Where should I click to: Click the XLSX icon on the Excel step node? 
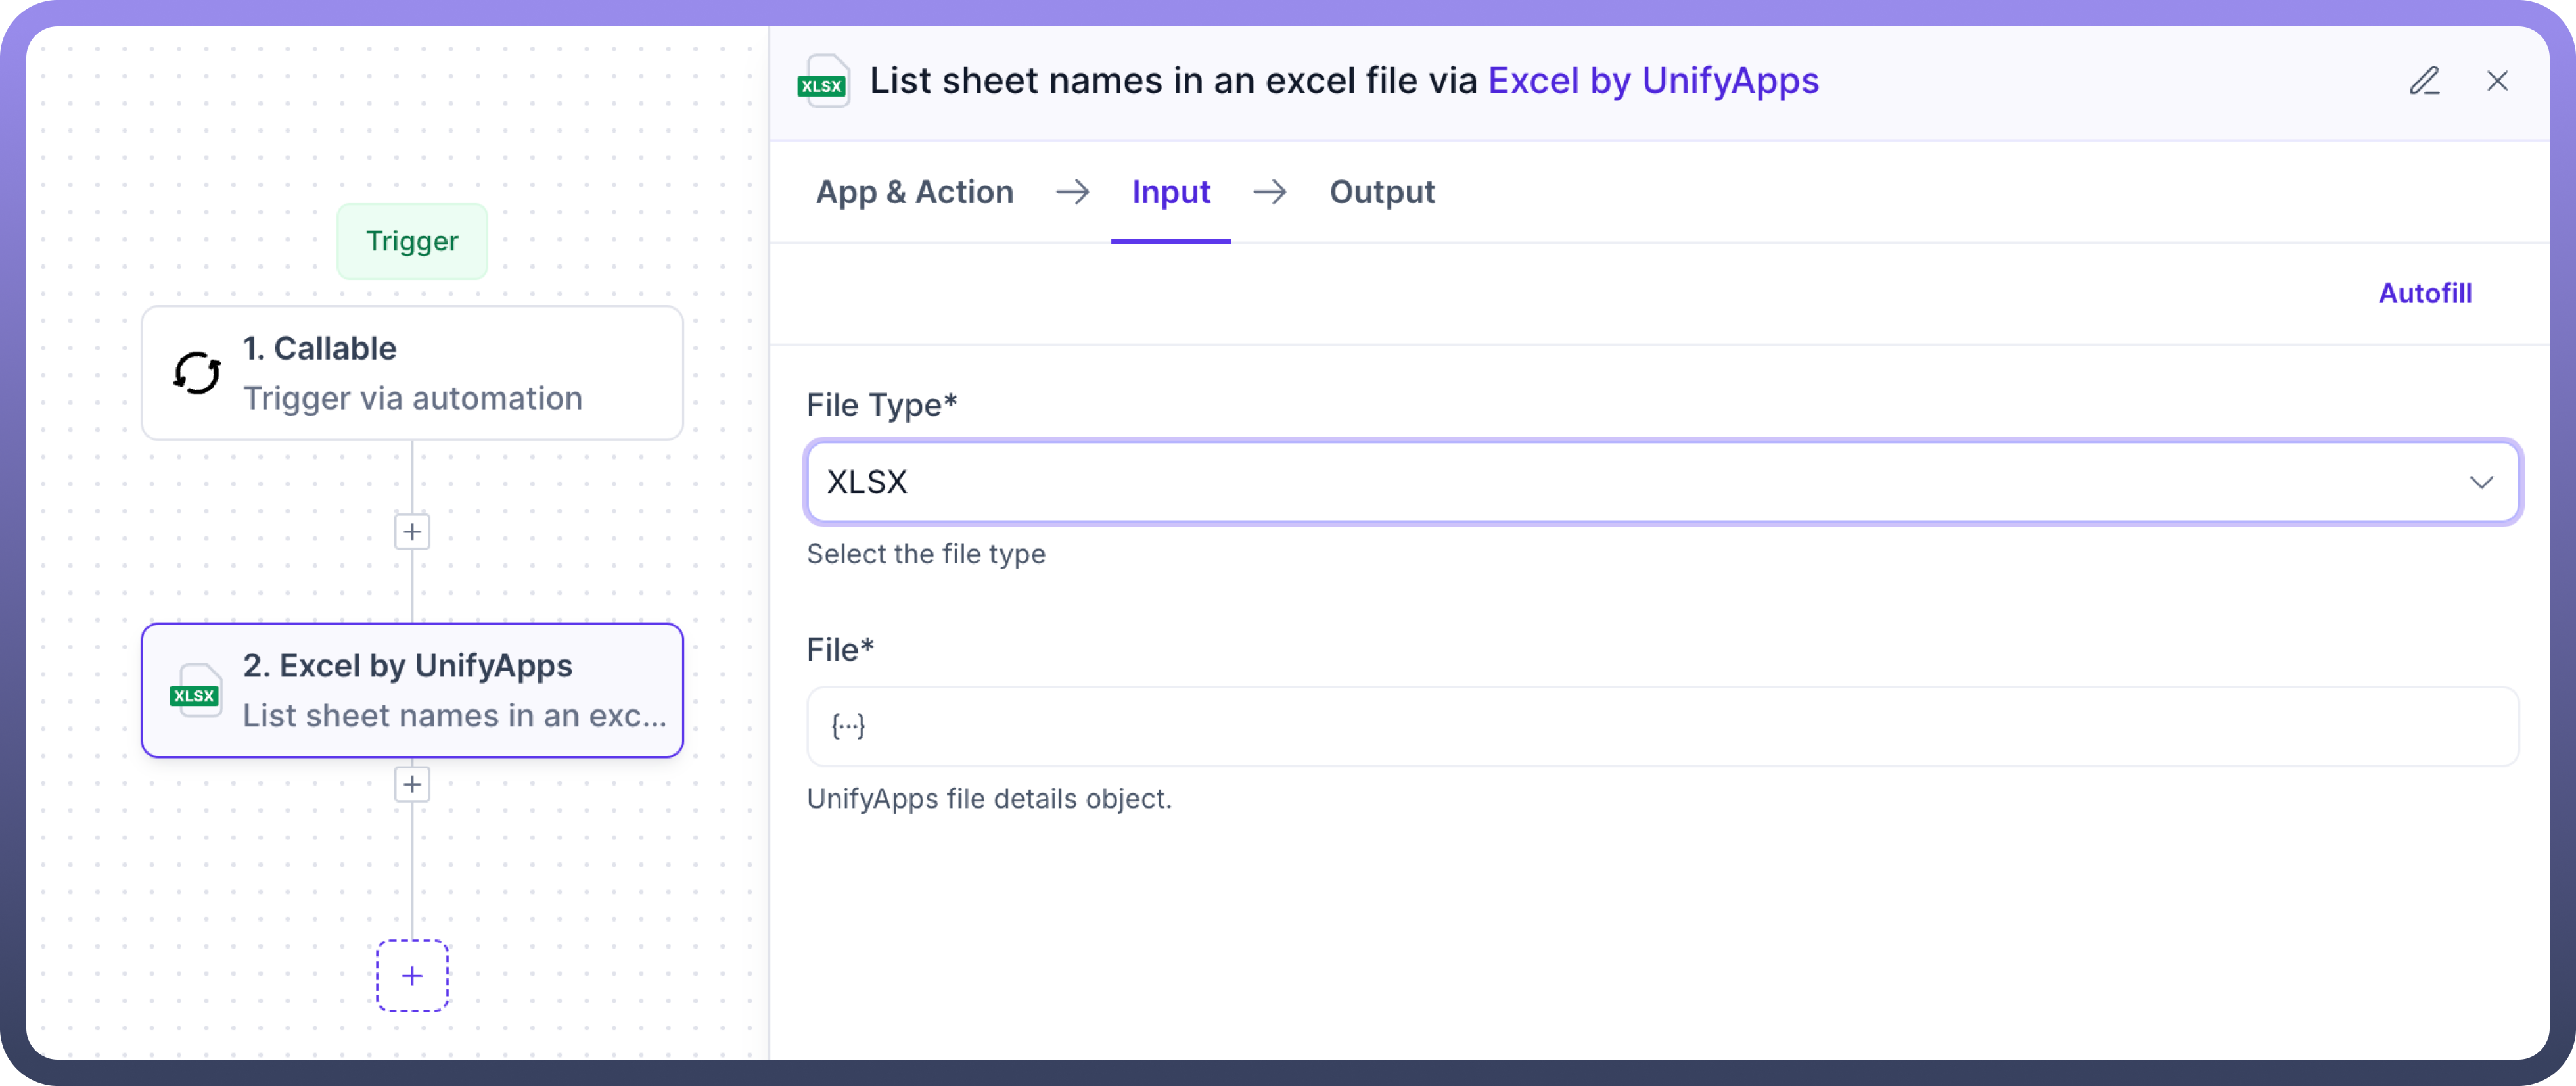[x=195, y=691]
